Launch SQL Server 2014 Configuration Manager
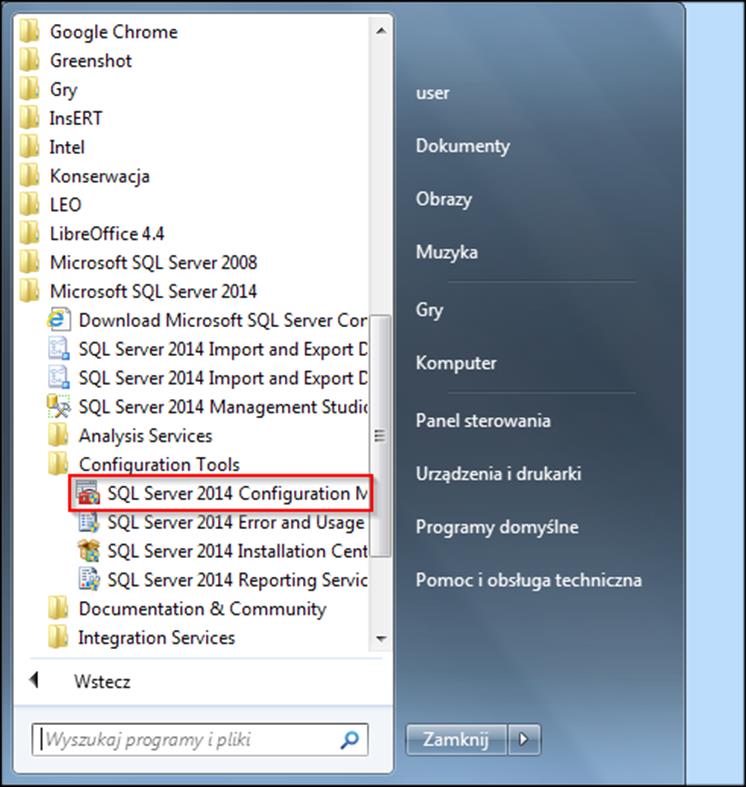The image size is (746, 787). pyautogui.click(x=221, y=493)
